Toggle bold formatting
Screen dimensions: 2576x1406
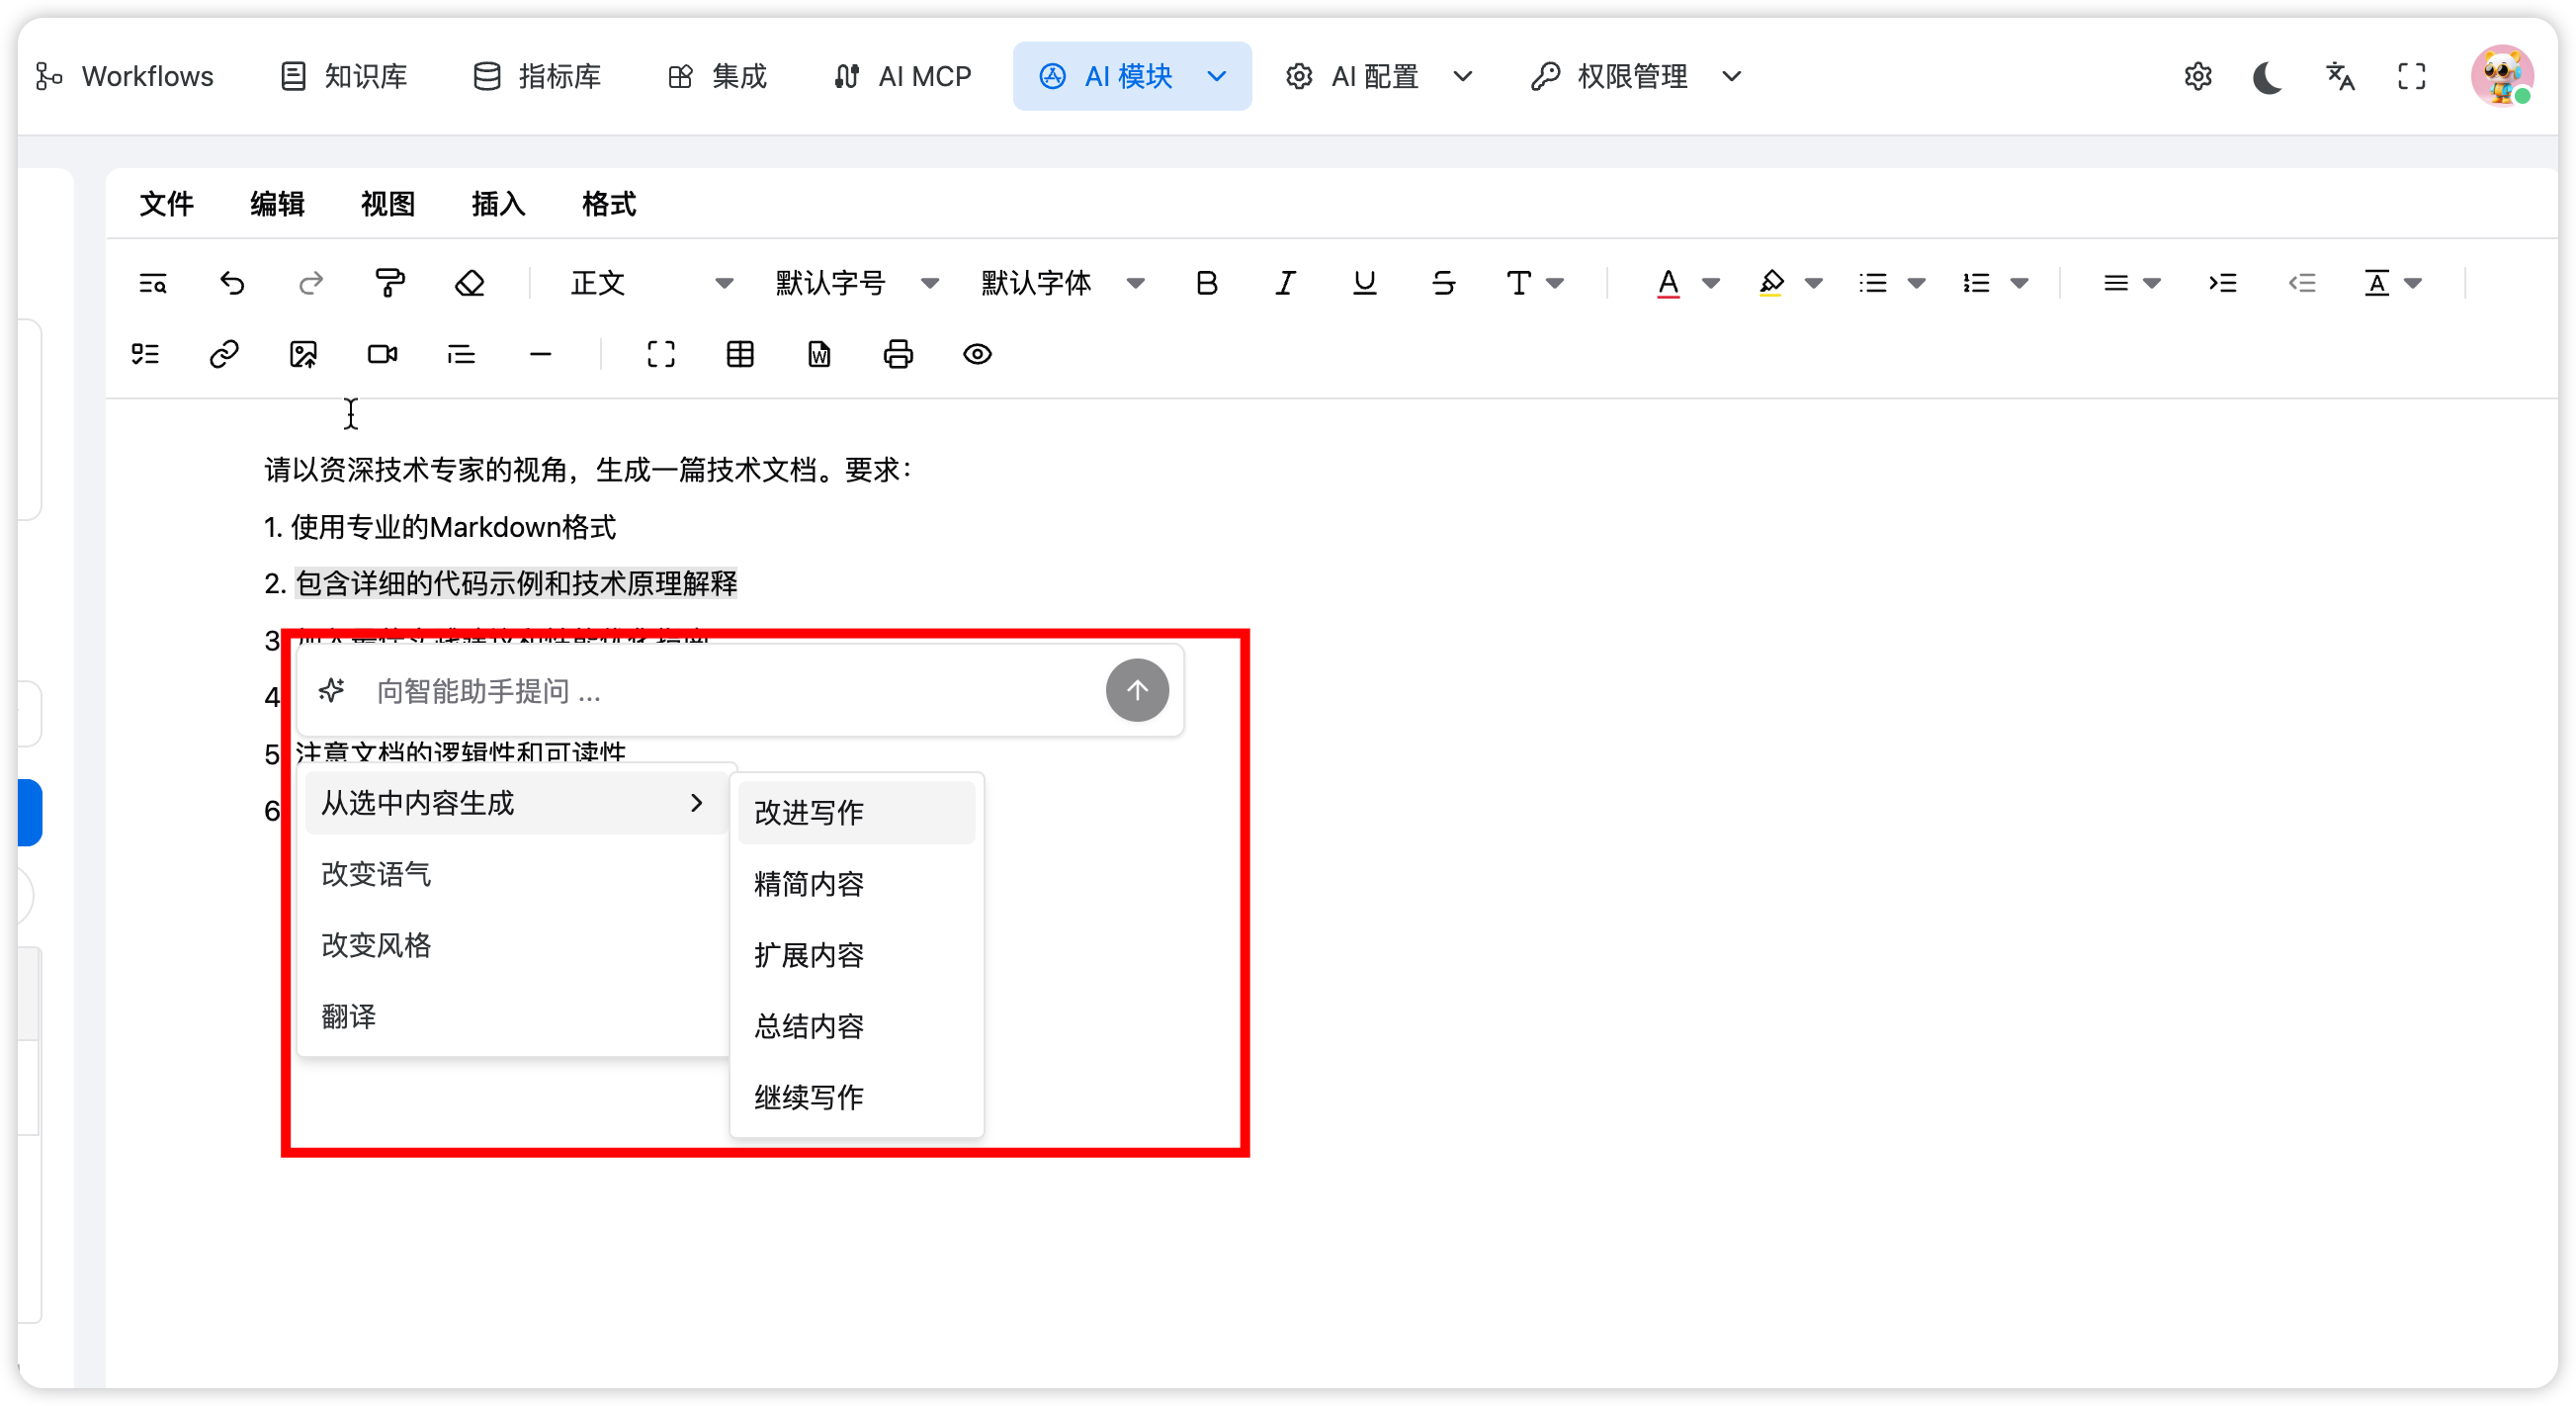[x=1206, y=283]
